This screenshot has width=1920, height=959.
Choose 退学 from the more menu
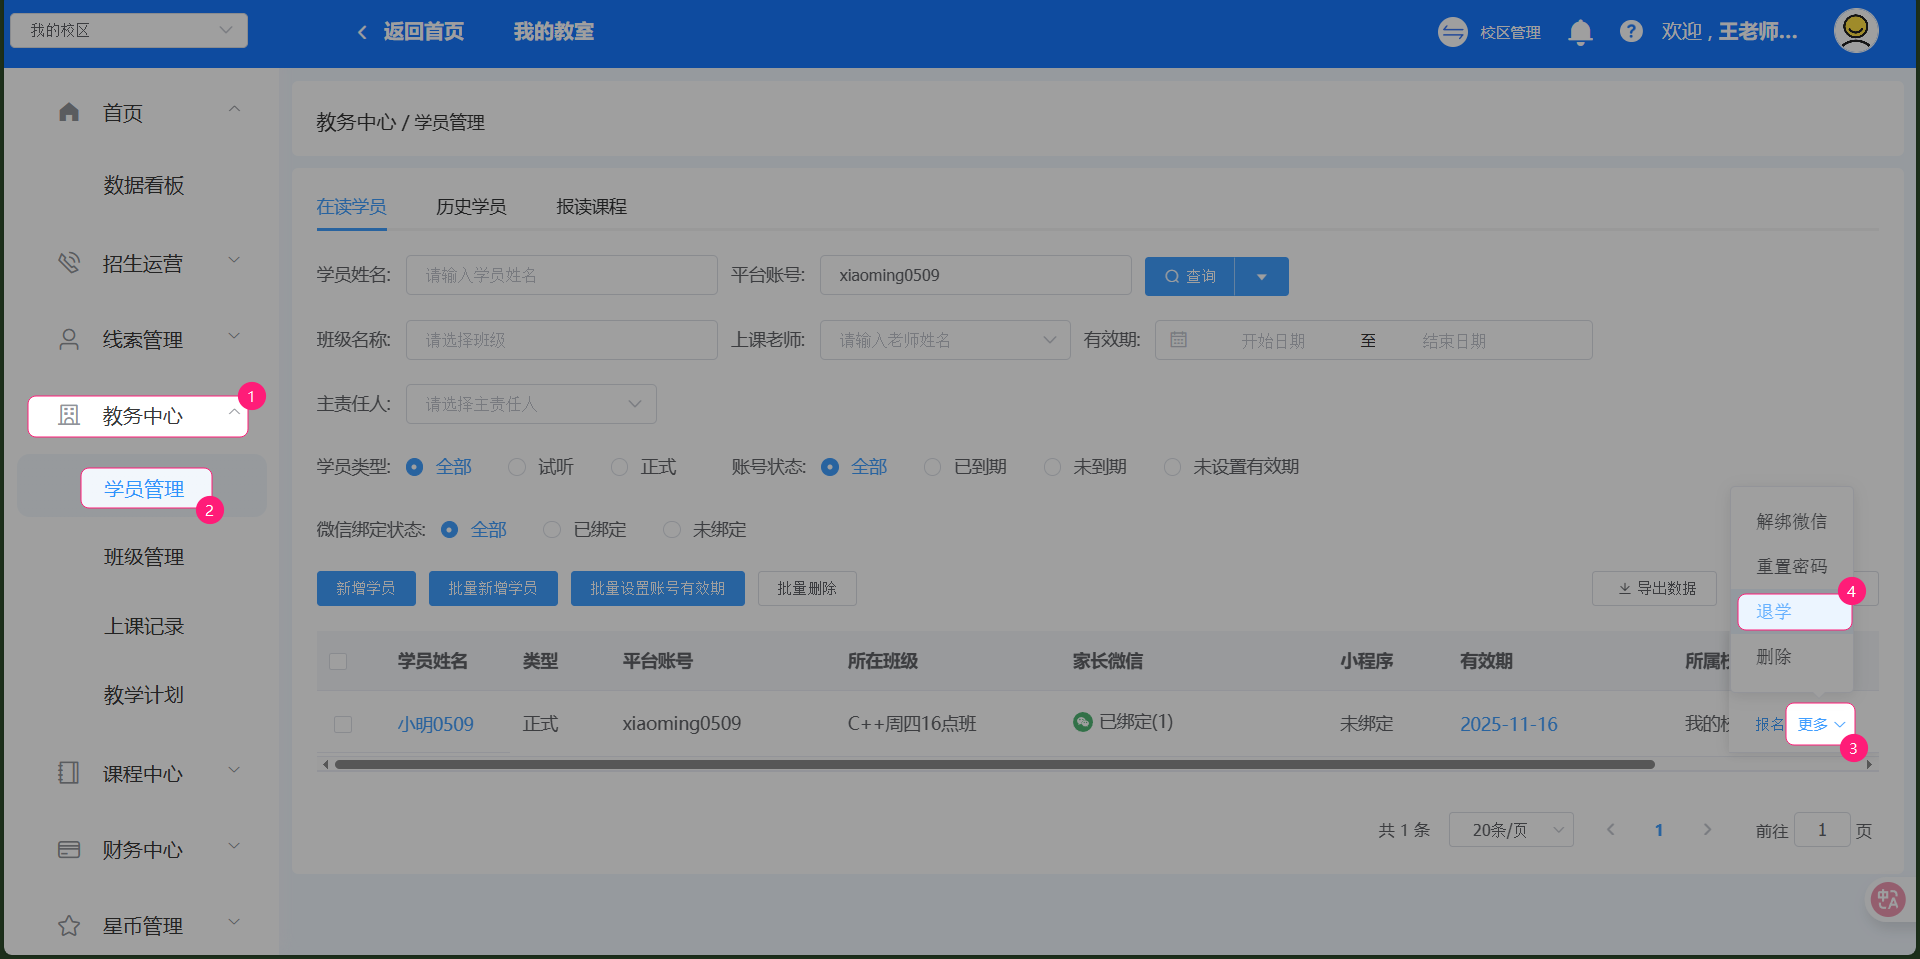(x=1774, y=612)
